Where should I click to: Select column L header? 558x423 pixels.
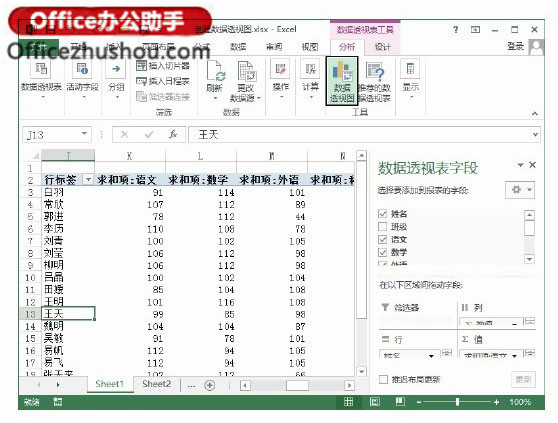point(200,156)
